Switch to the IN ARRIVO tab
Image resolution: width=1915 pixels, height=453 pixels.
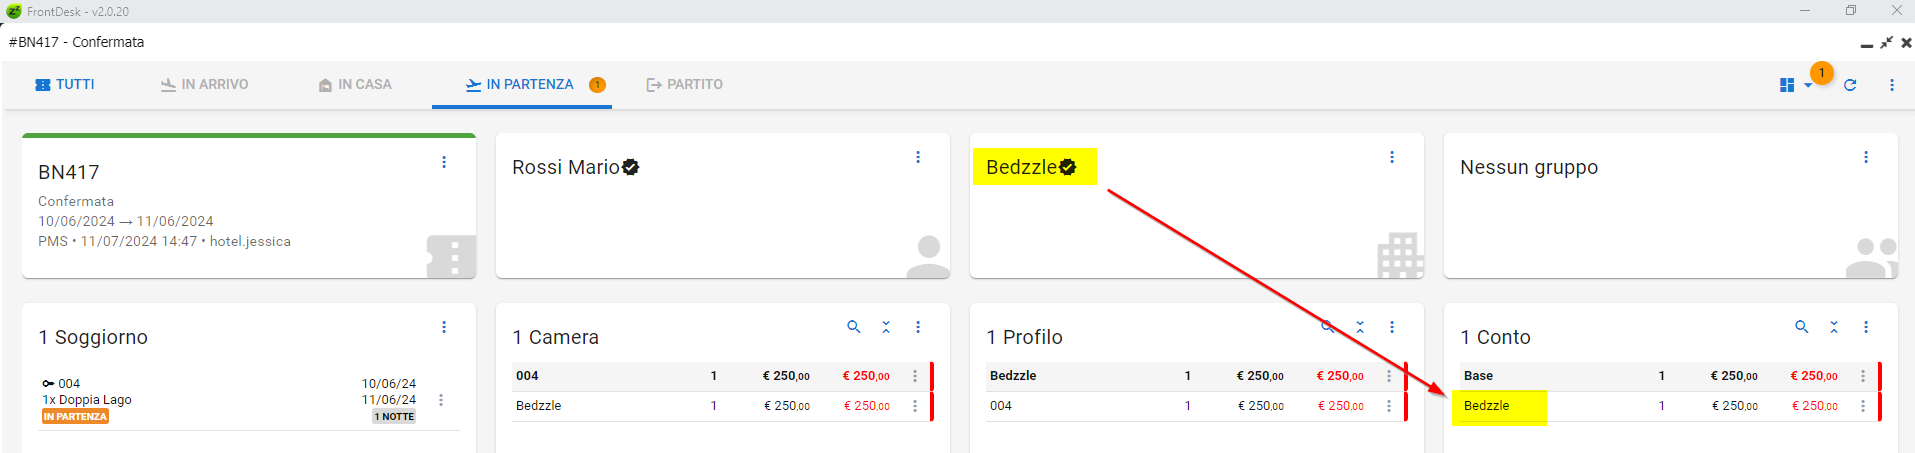coord(205,85)
